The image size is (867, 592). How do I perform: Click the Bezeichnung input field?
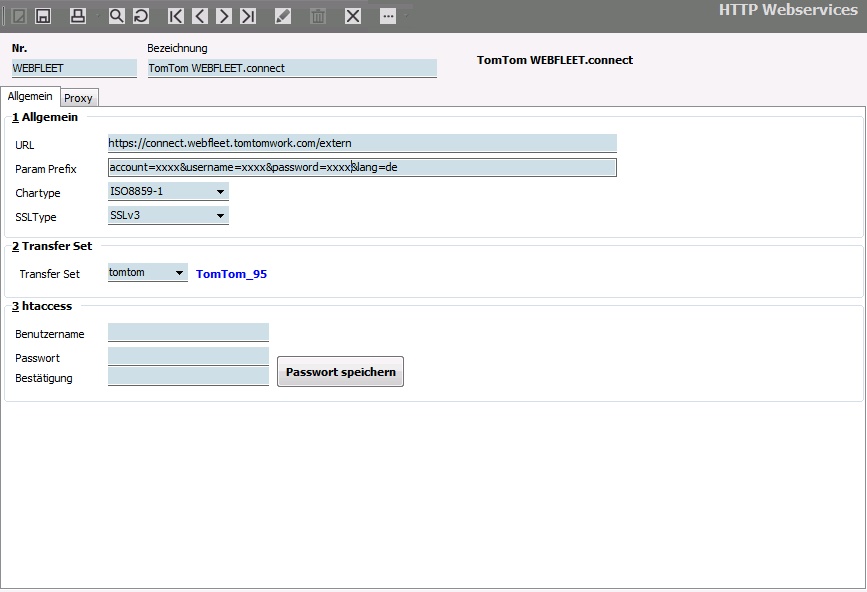(292, 68)
